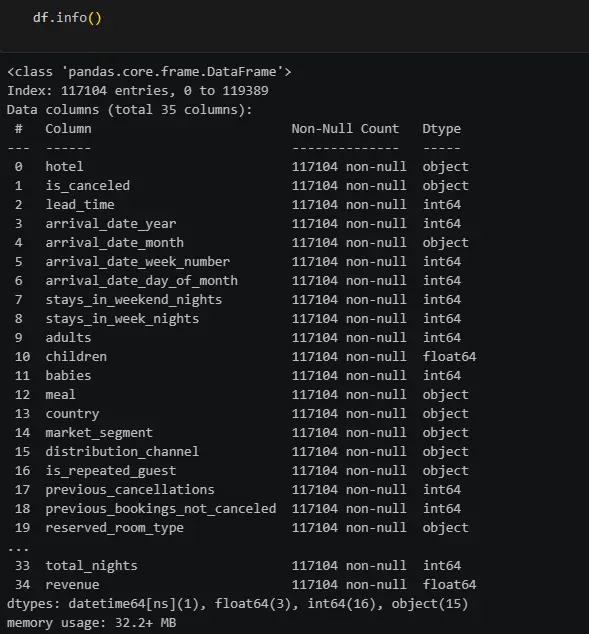Screen dimensions: 589x634
Task: Click the revenue float64 dtype
Action: click(449, 585)
